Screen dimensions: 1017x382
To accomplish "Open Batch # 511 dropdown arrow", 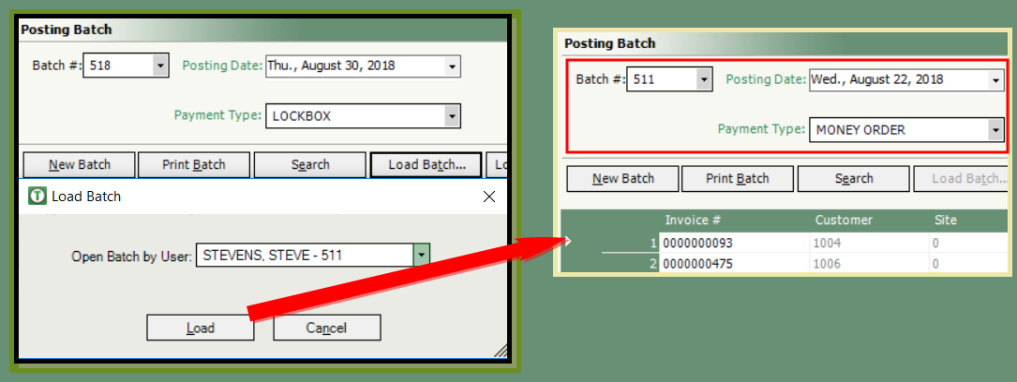I will point(704,79).
